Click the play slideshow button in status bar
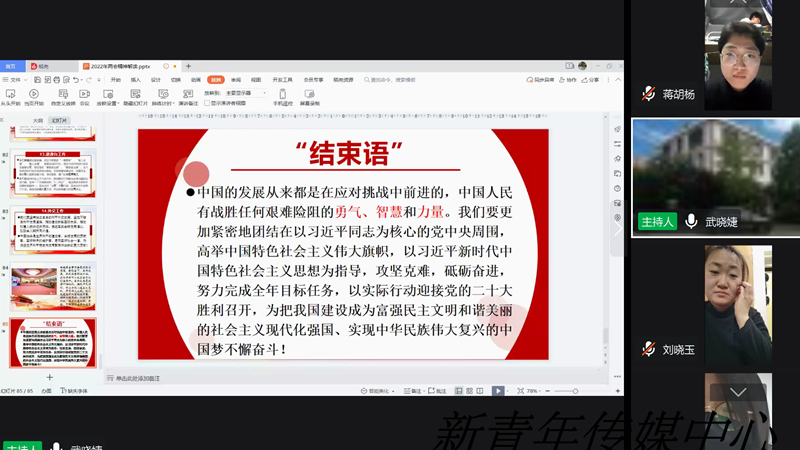Image resolution: width=800 pixels, height=450 pixels. point(498,391)
